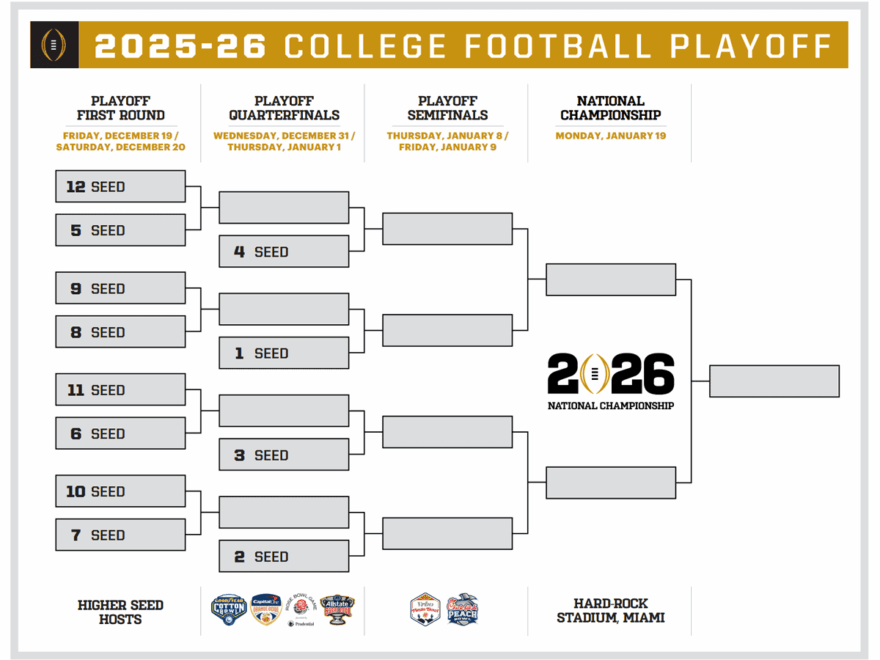Click the 1 SEED quarterfinal box
The height and width of the screenshot is (660, 880).
[284, 353]
